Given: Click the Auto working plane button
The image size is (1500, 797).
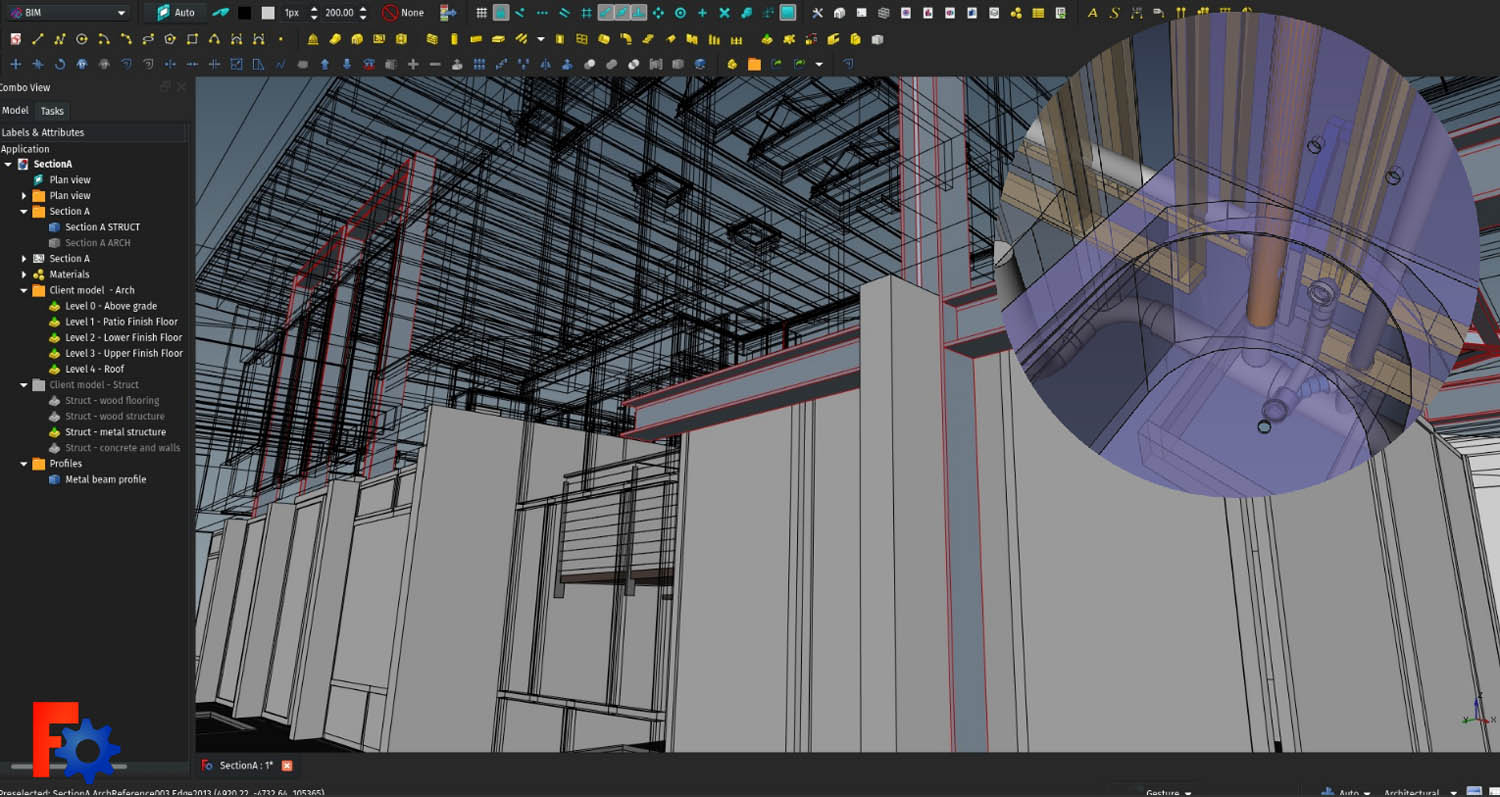Looking at the screenshot, I should point(175,13).
